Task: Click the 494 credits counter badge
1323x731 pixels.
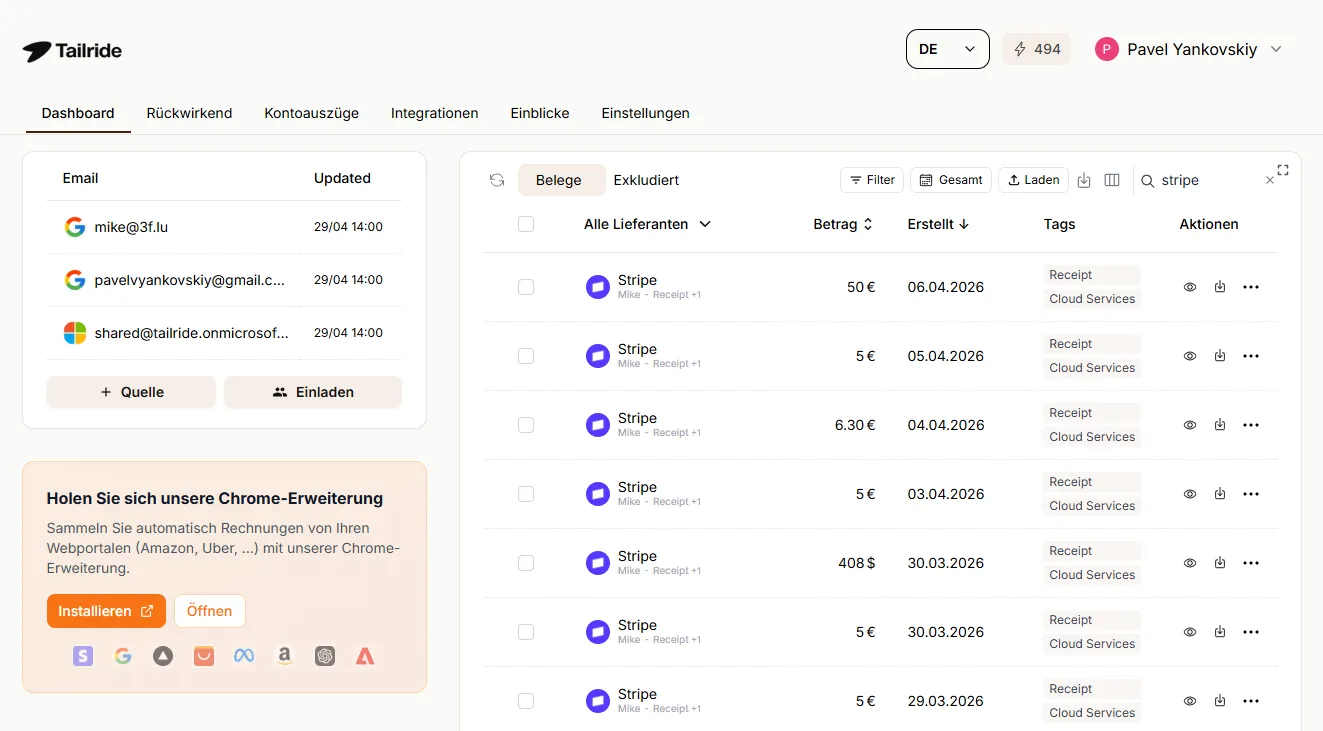Action: pyautogui.click(x=1036, y=48)
